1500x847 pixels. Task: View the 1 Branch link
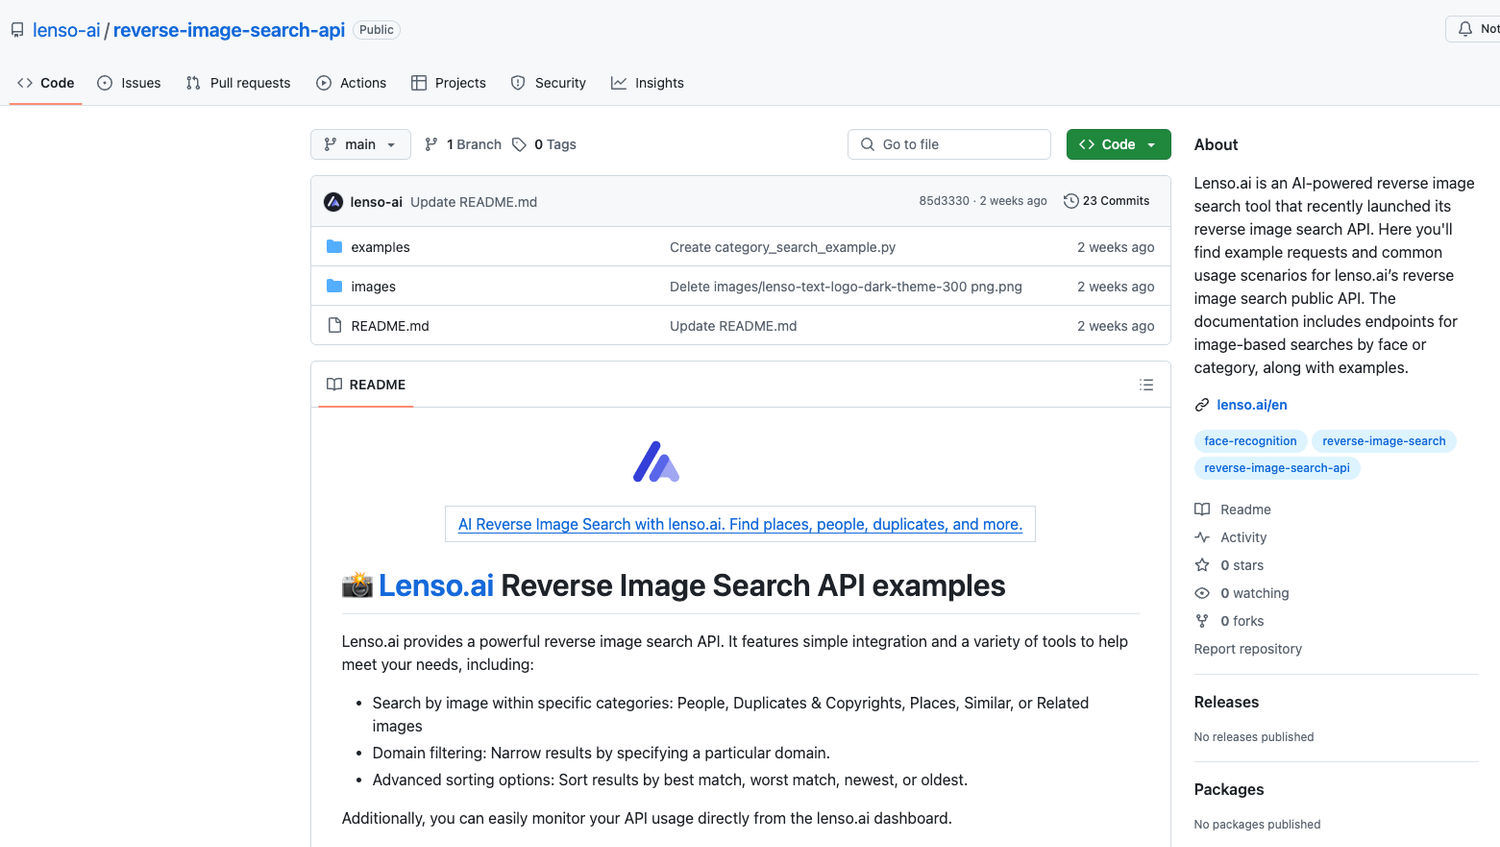click(463, 144)
